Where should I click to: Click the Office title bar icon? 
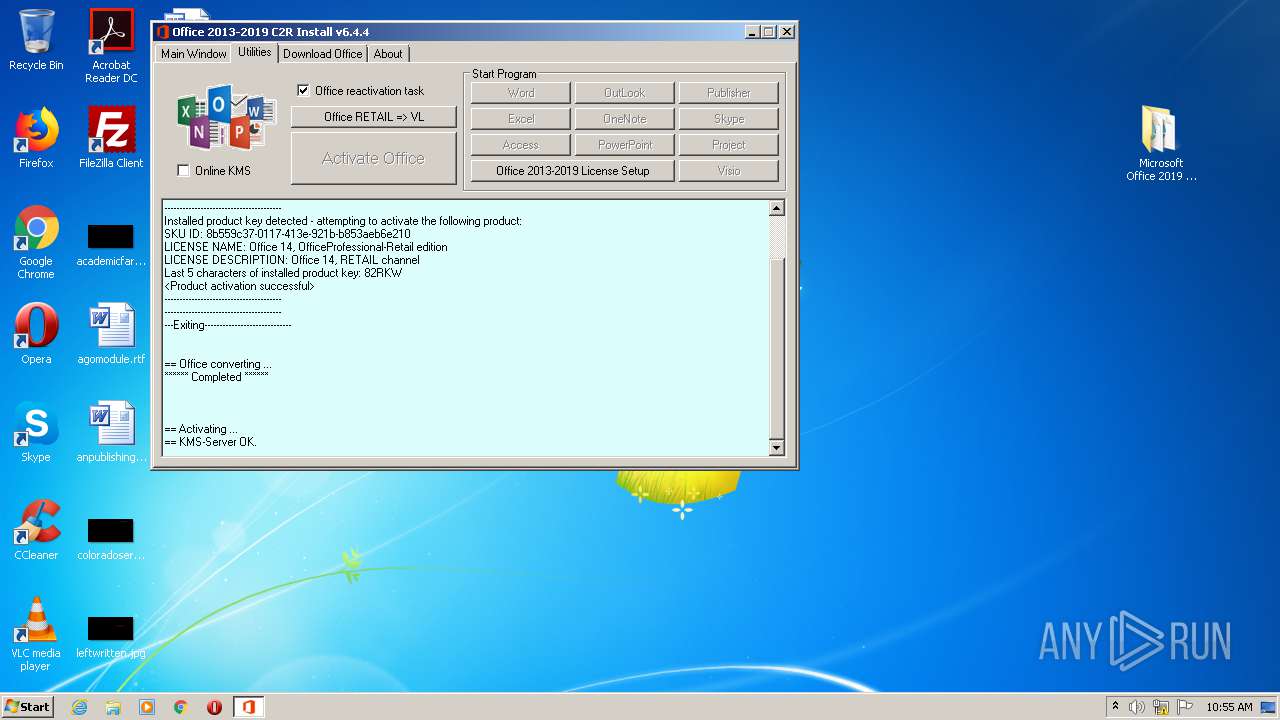[x=163, y=32]
